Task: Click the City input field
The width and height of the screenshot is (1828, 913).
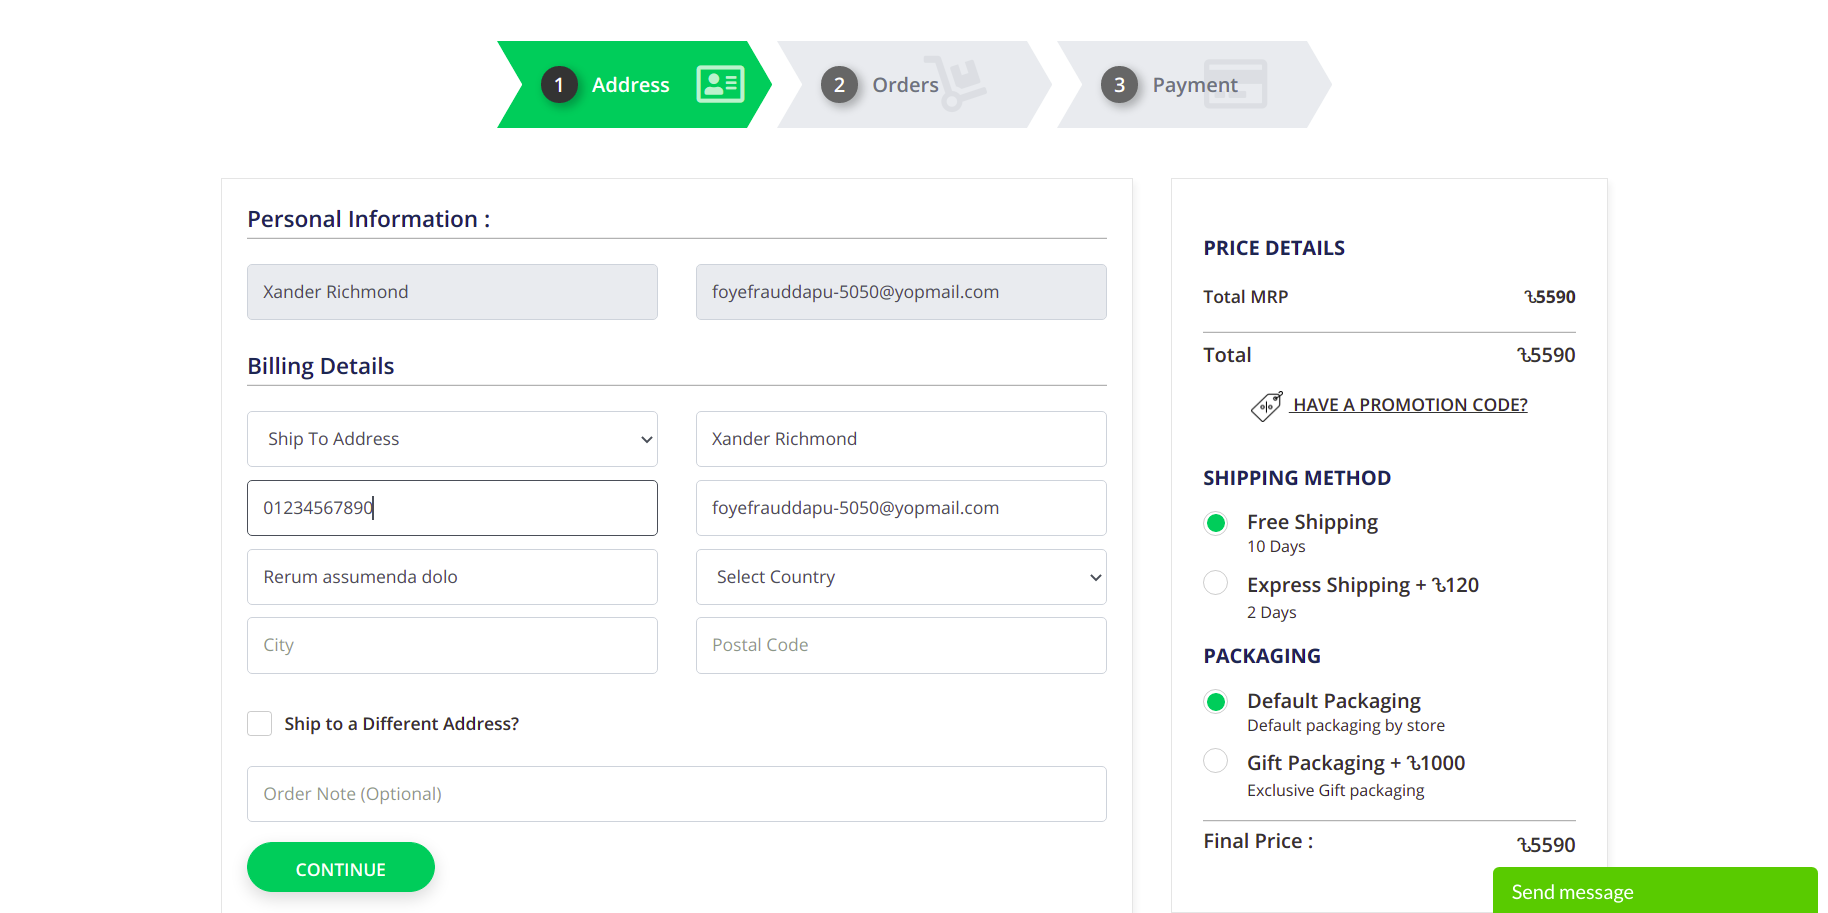Action: click(x=452, y=645)
